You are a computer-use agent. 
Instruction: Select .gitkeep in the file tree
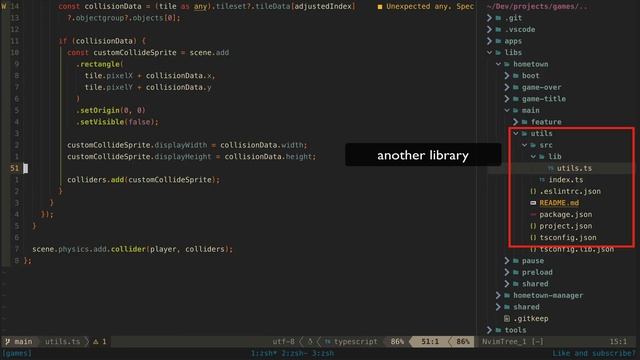(531, 318)
